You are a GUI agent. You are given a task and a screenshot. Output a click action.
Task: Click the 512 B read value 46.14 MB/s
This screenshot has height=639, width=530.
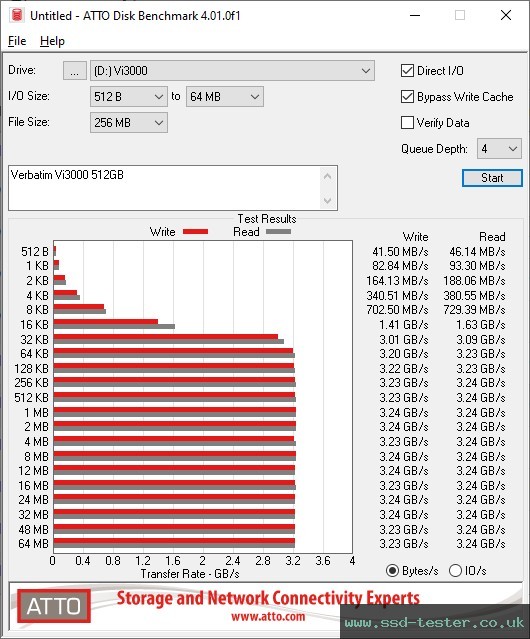point(477,252)
